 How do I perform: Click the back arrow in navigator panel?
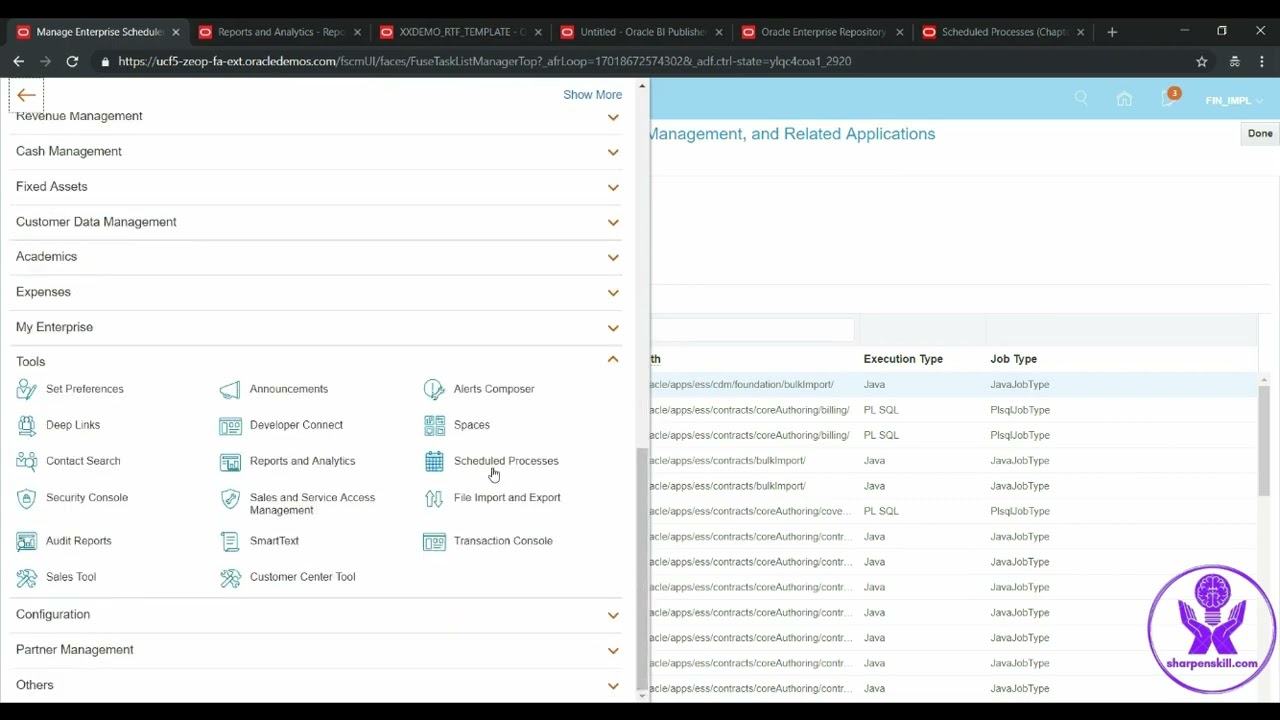pyautogui.click(x=26, y=95)
